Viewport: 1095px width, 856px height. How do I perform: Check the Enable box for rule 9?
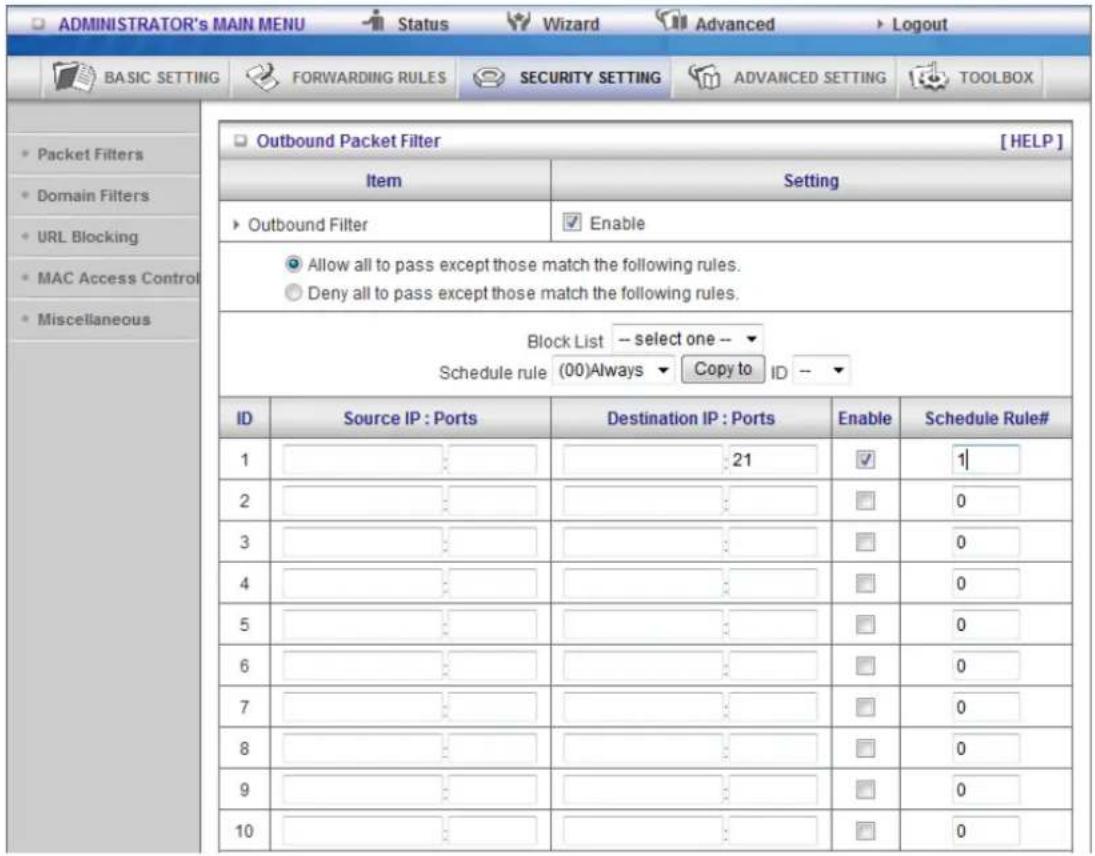coord(865,790)
